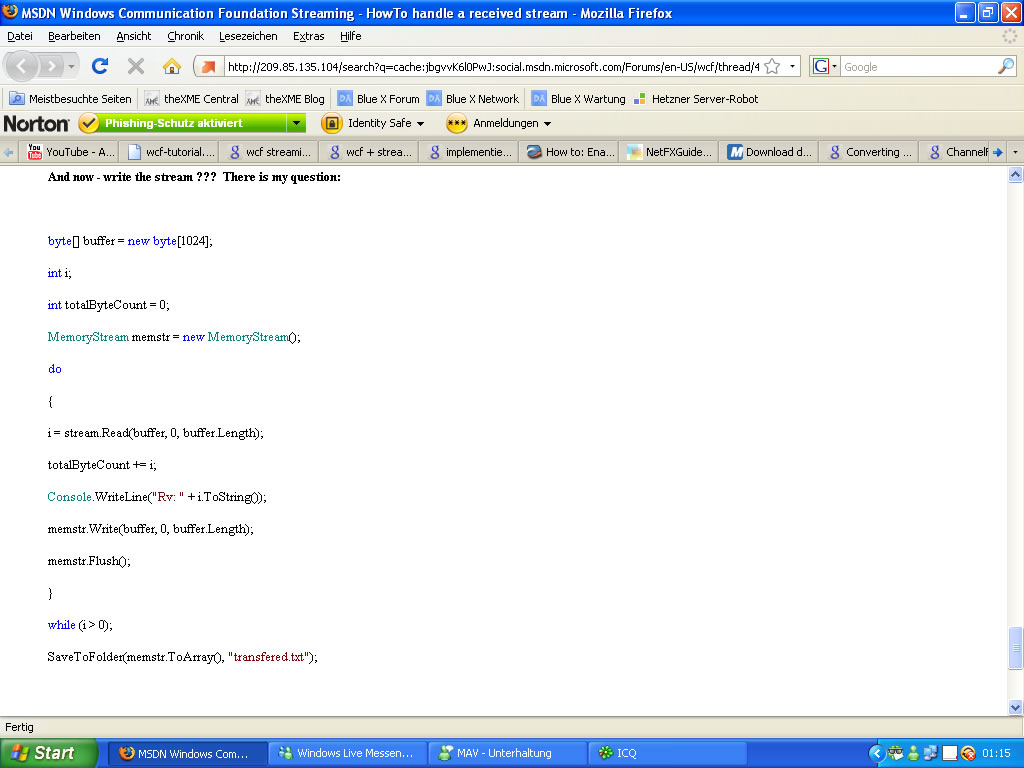1024x768 pixels.
Task: Click the Norton Identity Safe lock icon
Action: tap(331, 123)
